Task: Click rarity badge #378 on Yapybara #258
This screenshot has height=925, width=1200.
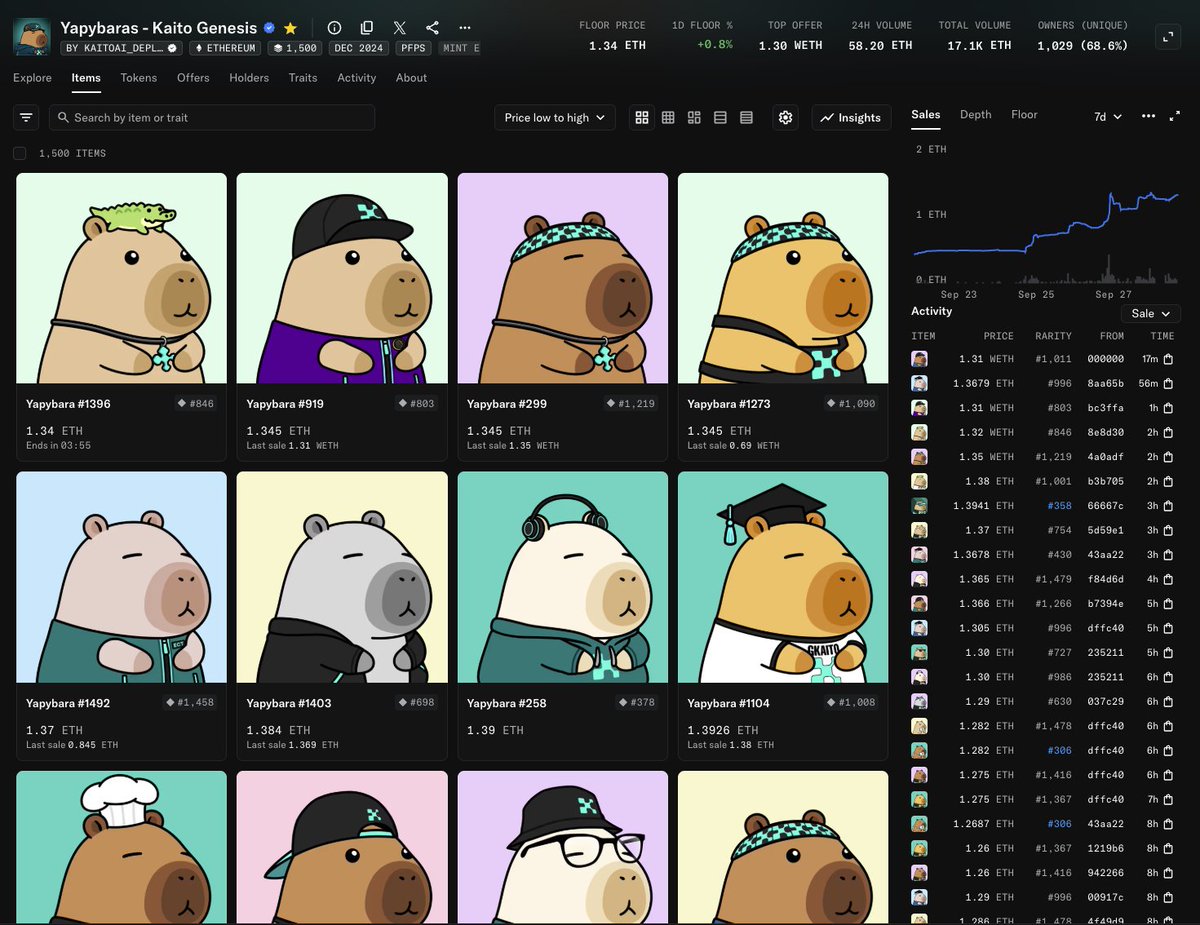Action: tap(636, 702)
